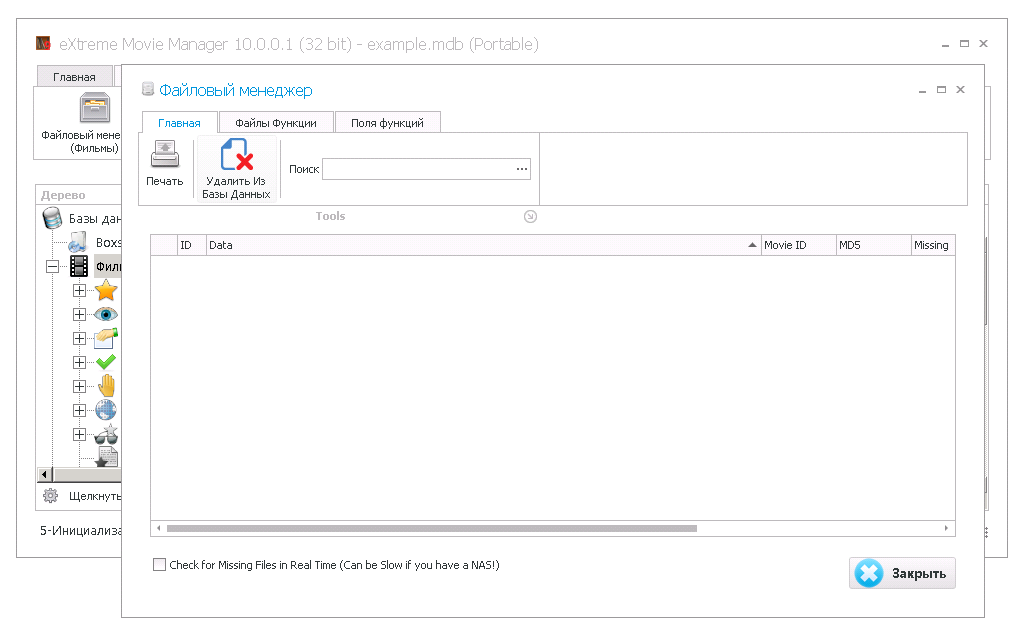The width and height of the screenshot is (1020, 634).
Task: Click the Print (Печать) printer icon
Action: (165, 154)
